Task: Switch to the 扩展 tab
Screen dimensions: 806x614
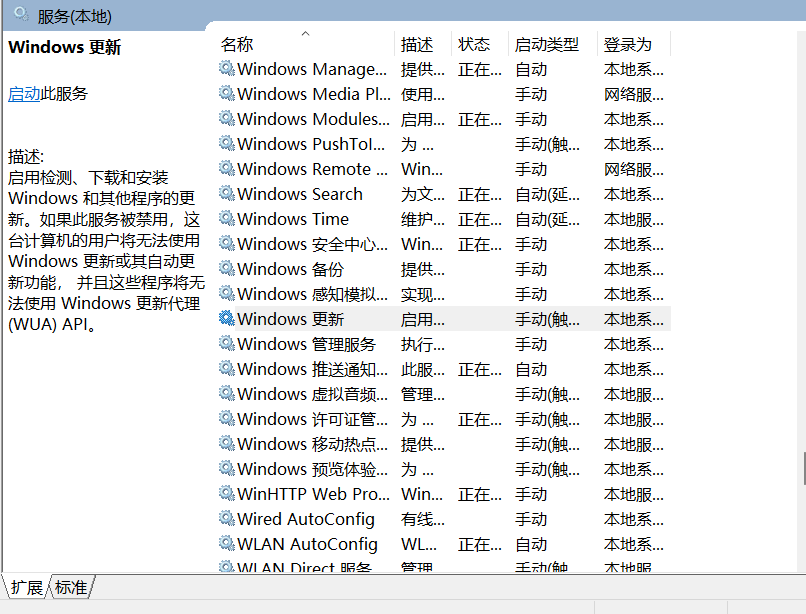Action: click(x=27, y=587)
